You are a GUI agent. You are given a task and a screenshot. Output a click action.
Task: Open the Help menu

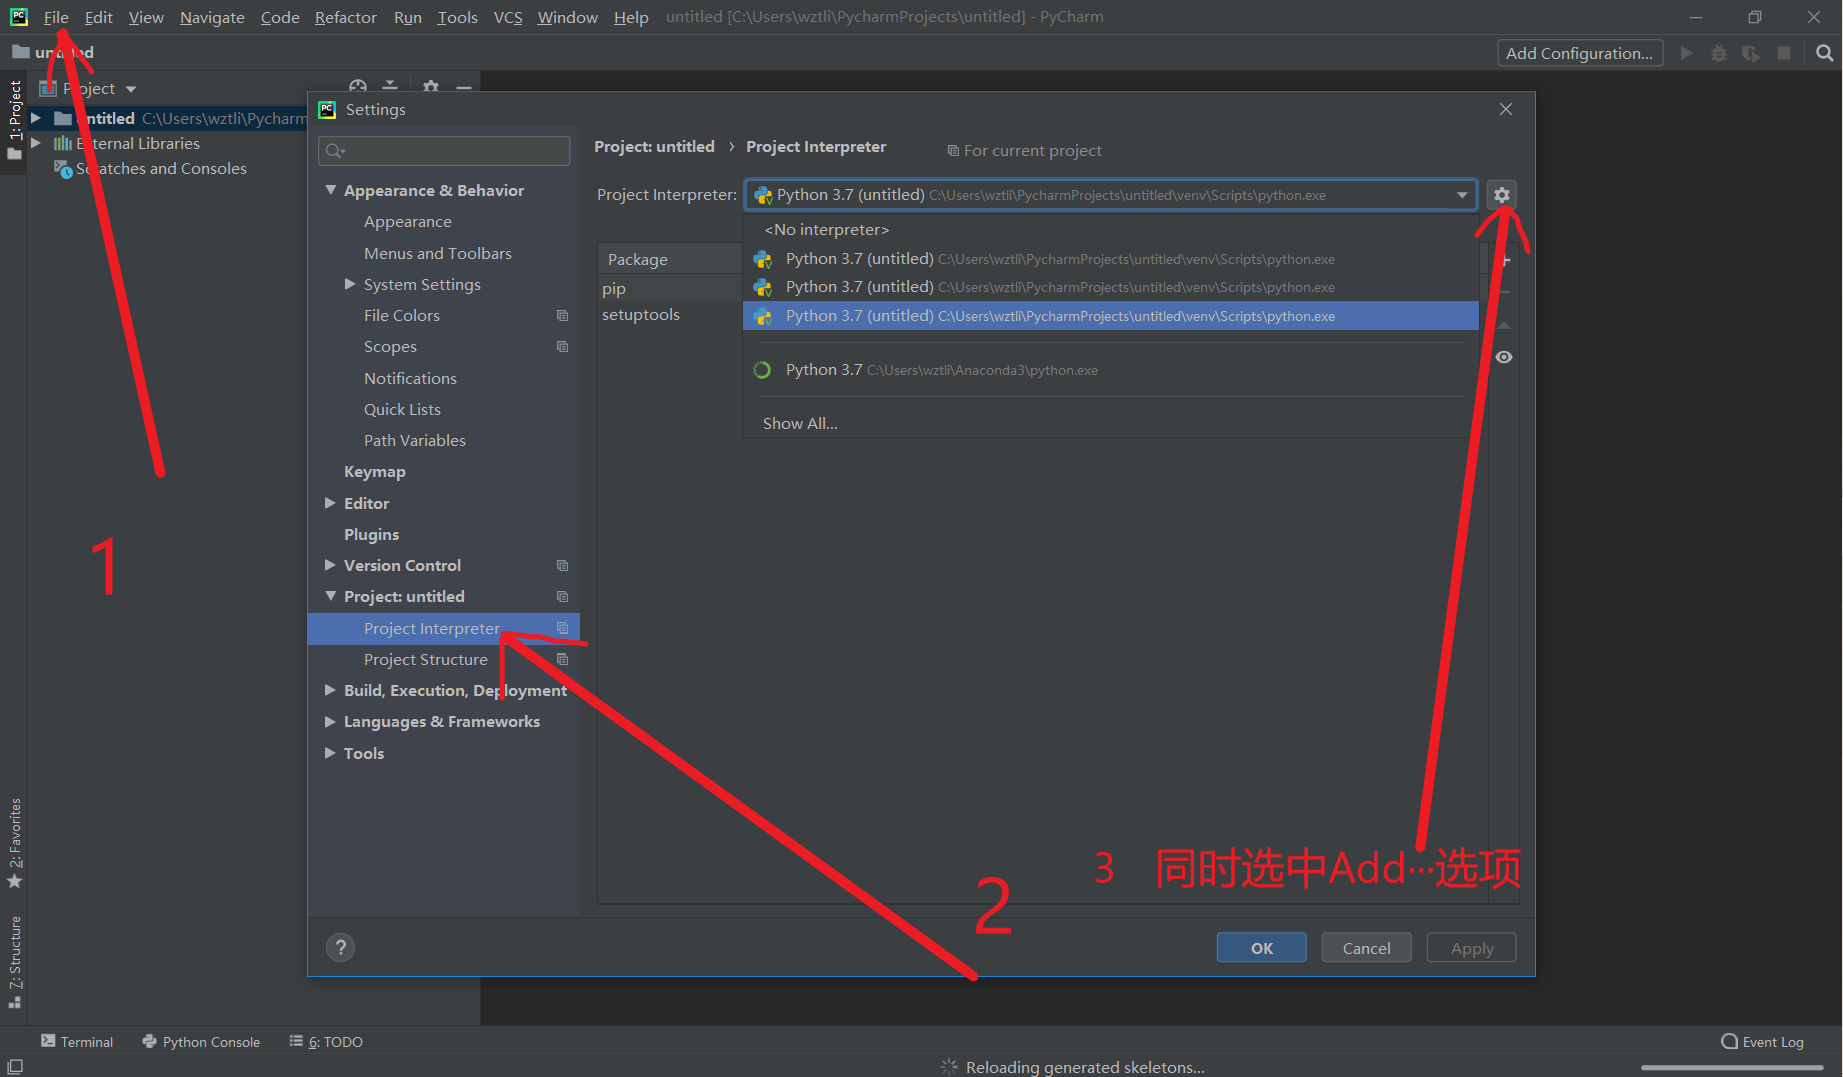click(x=631, y=17)
